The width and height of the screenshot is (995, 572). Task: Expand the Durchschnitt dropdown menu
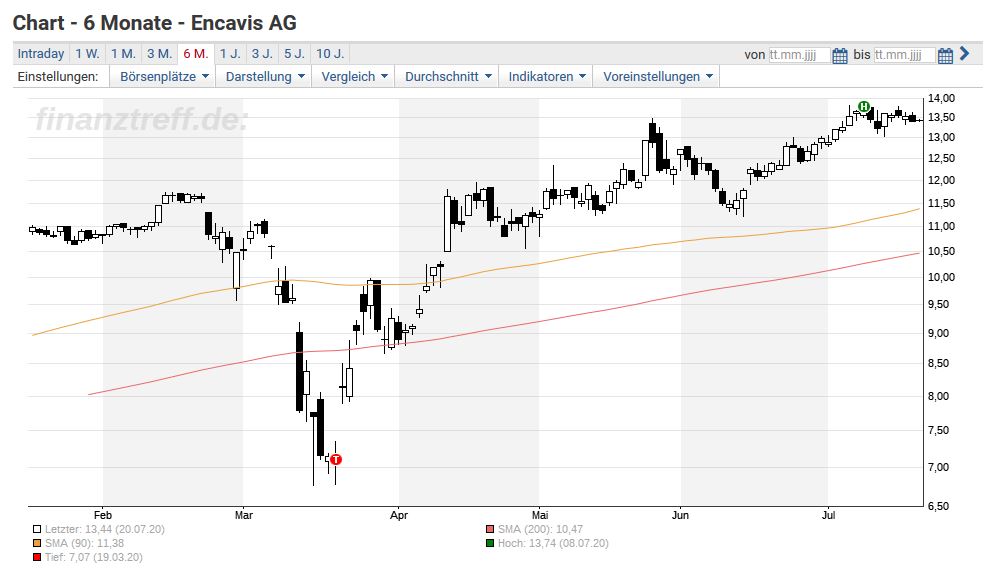click(x=448, y=76)
